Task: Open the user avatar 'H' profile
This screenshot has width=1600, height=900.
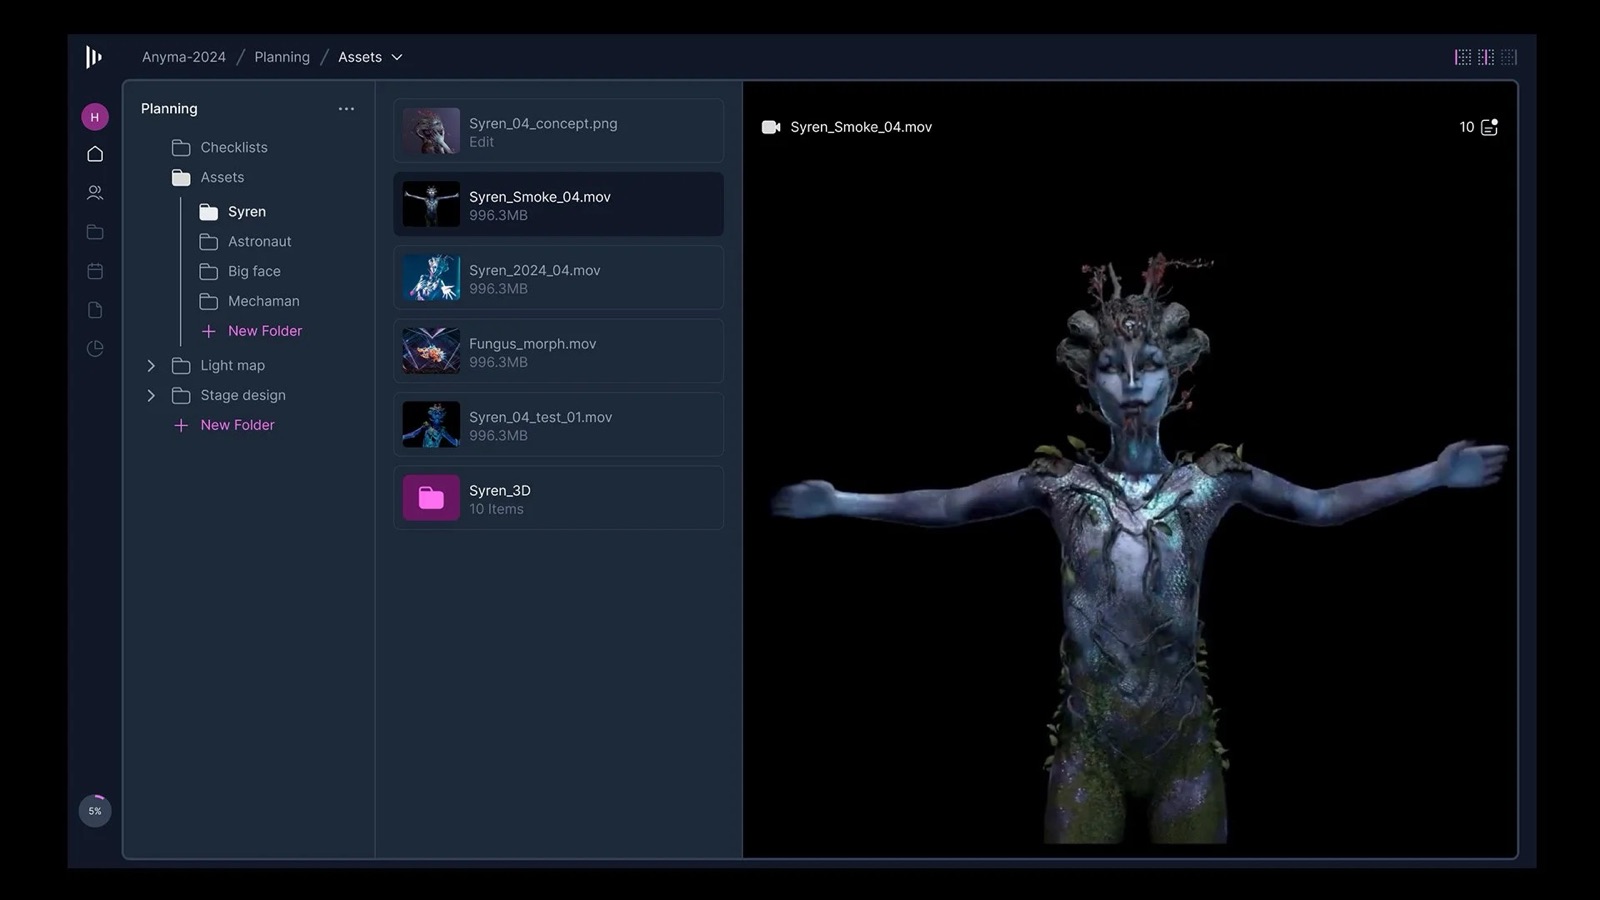Action: point(95,117)
